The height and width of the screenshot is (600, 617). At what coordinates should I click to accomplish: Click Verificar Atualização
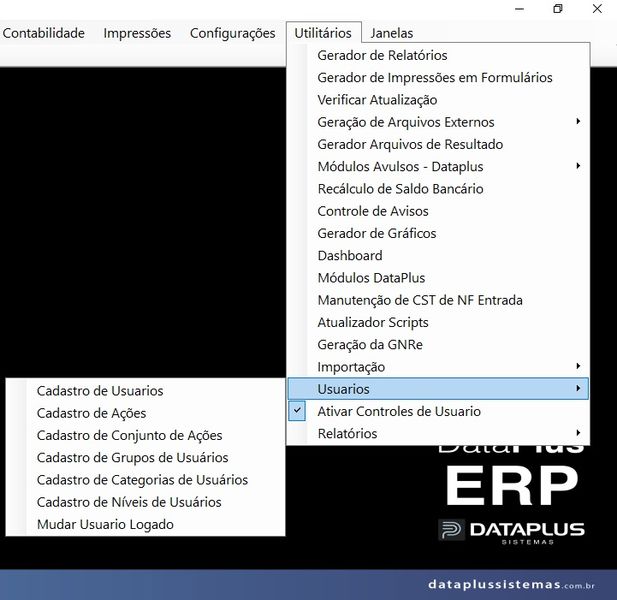coord(438,100)
